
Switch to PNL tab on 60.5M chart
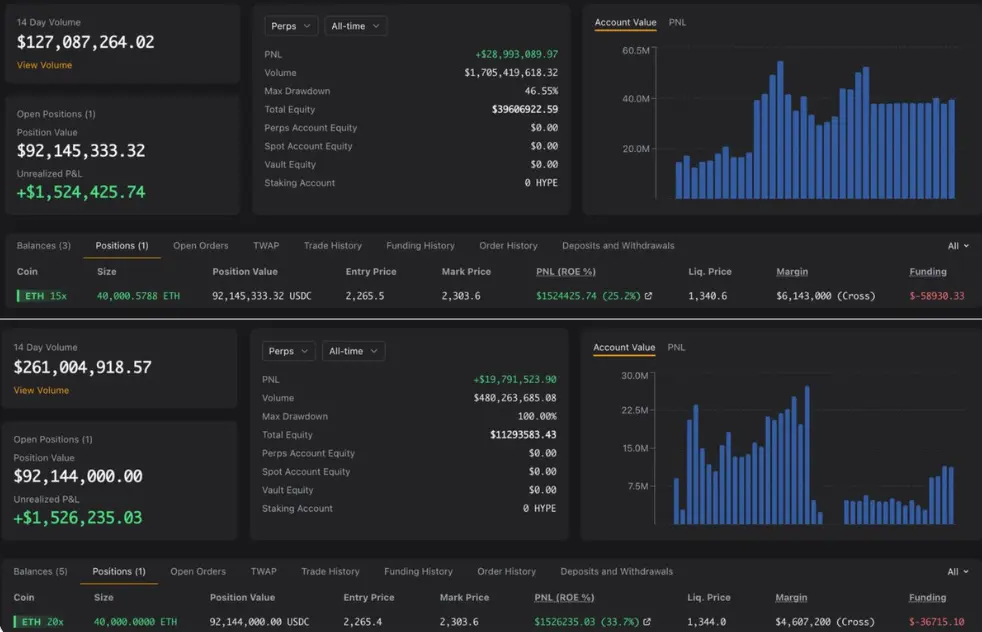point(677,23)
